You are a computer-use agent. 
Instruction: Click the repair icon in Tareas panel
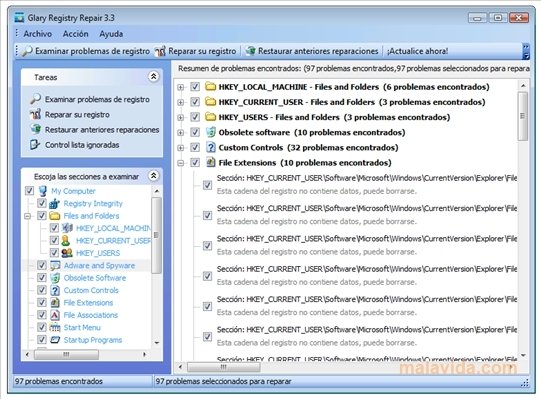click(x=36, y=114)
